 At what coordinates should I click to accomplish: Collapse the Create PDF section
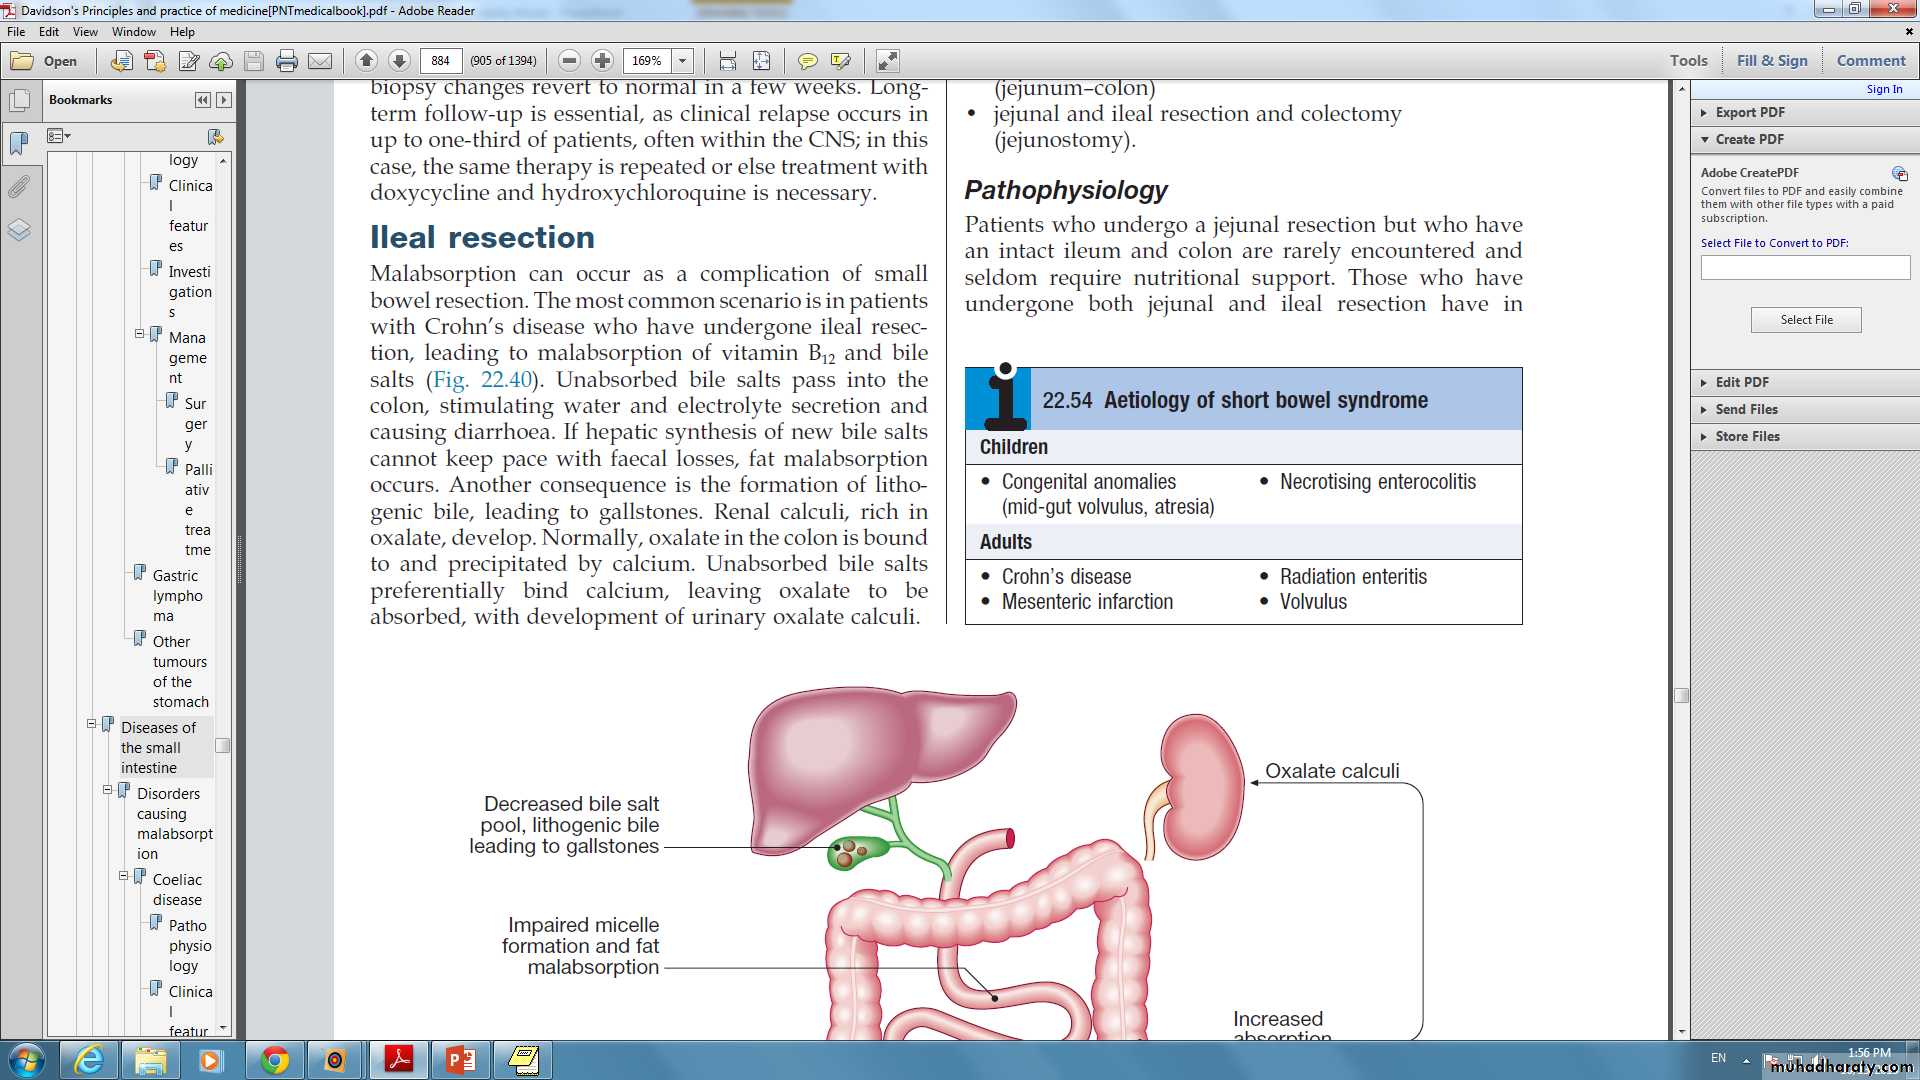point(1705,139)
